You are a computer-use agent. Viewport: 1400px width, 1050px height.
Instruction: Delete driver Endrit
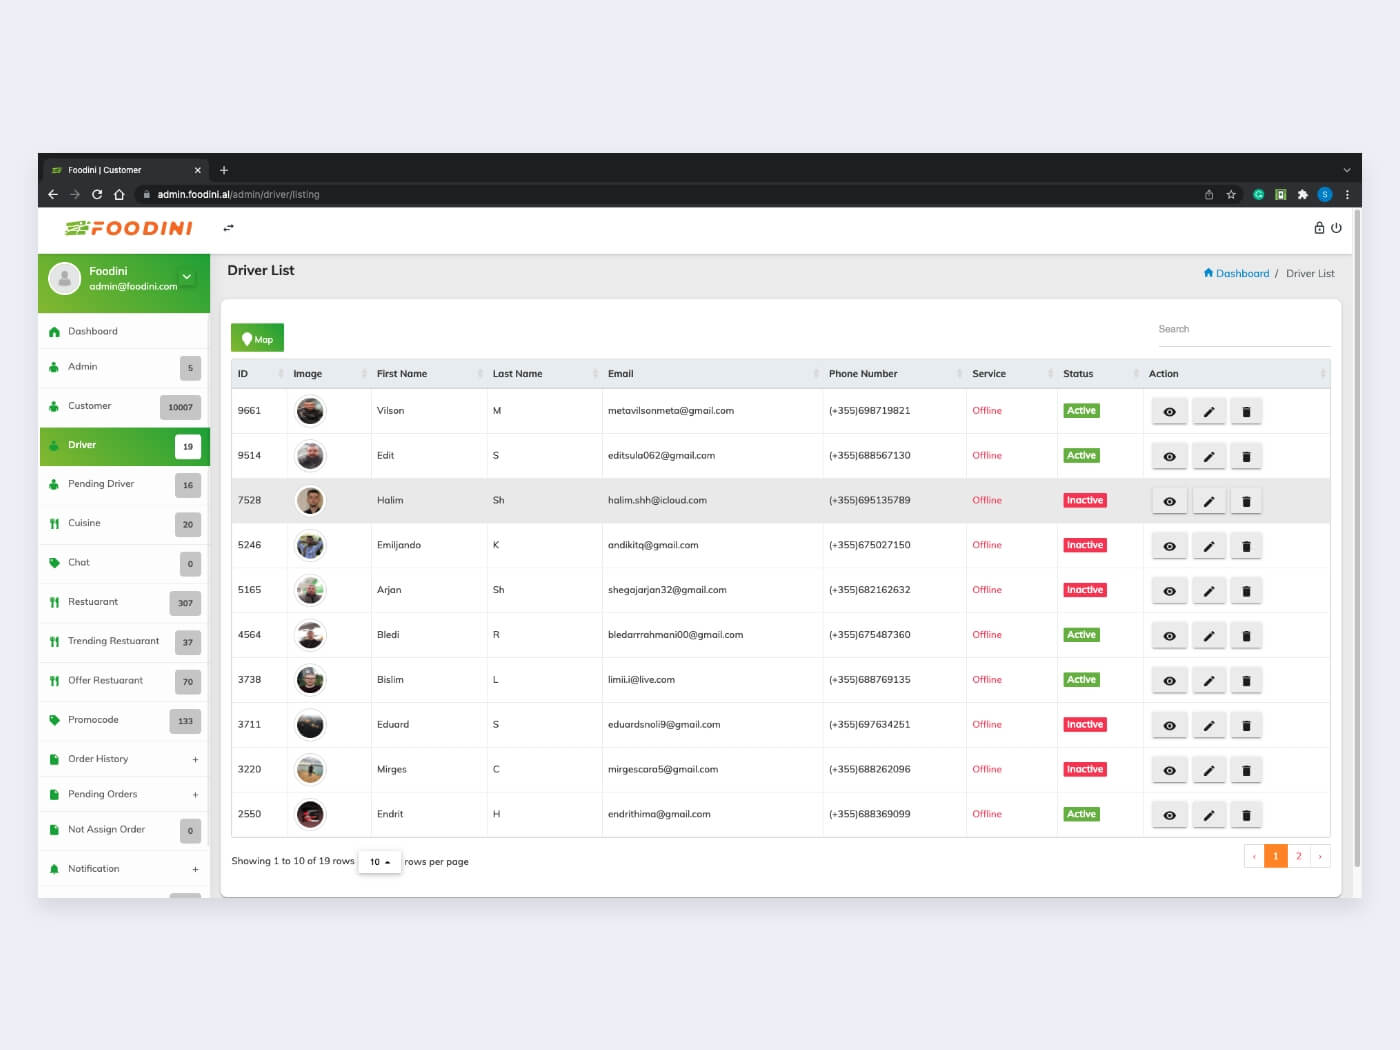tap(1246, 816)
